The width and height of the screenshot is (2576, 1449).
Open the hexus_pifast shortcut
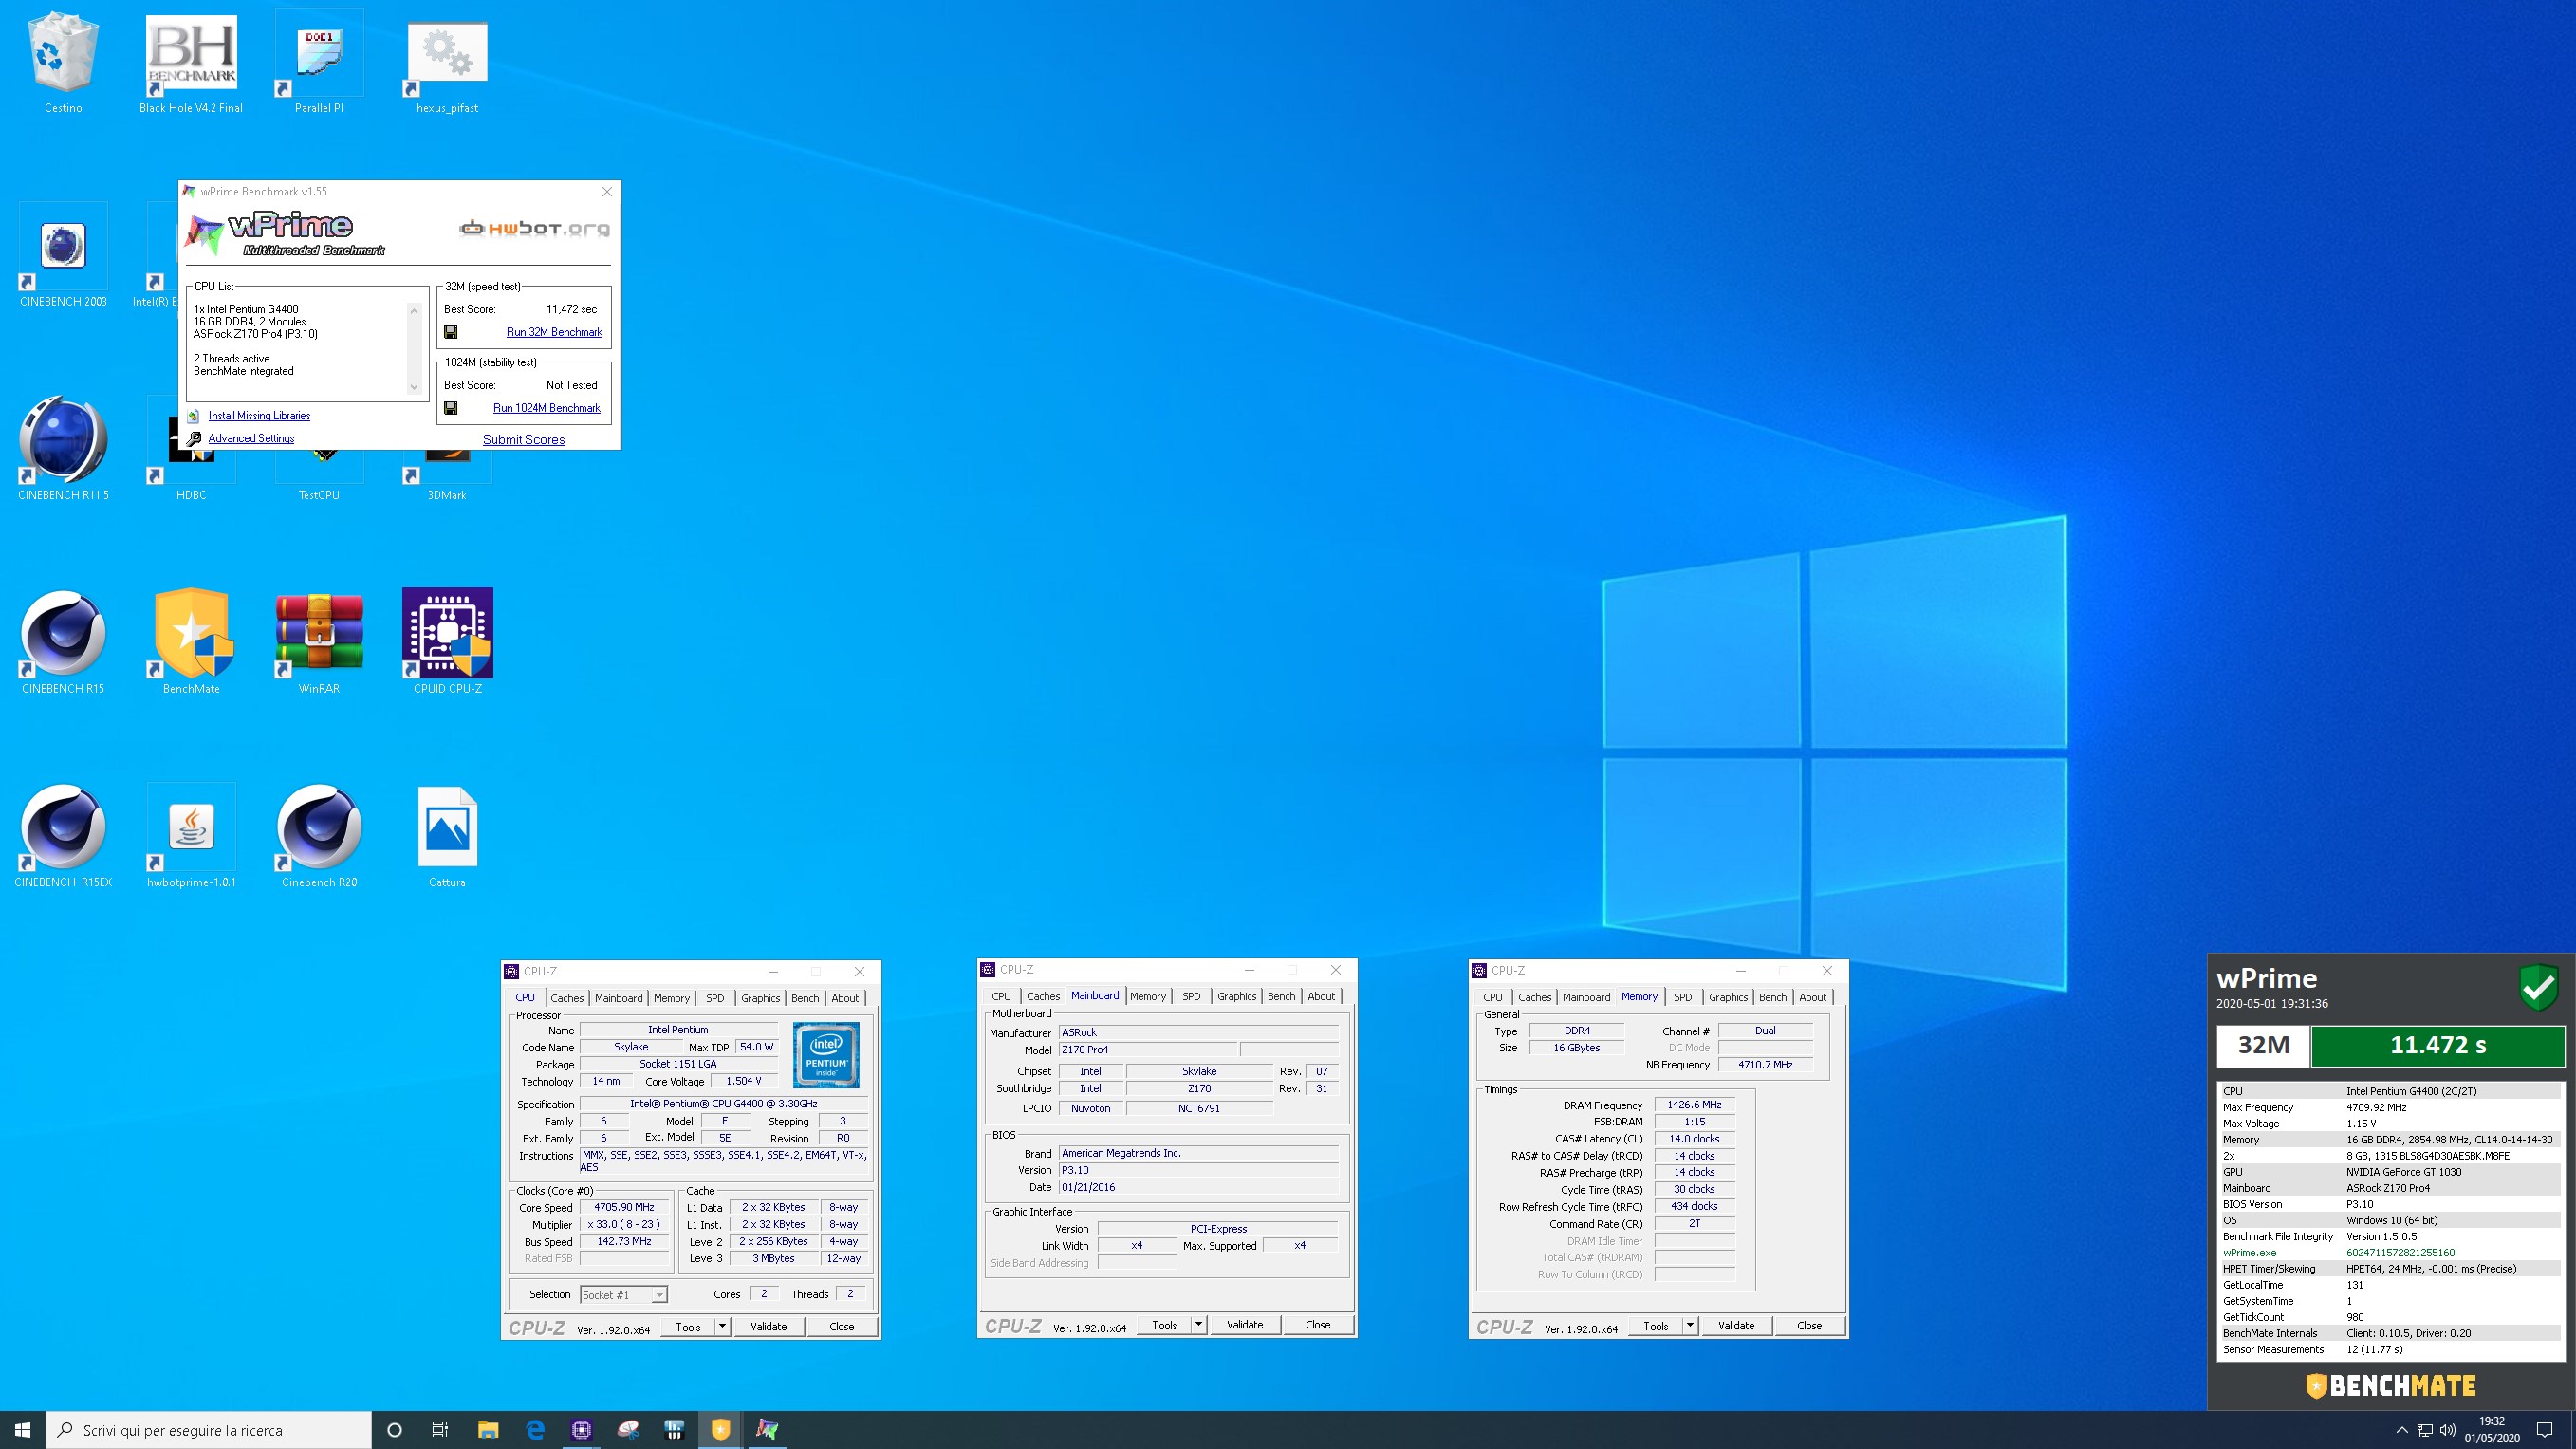click(447, 62)
